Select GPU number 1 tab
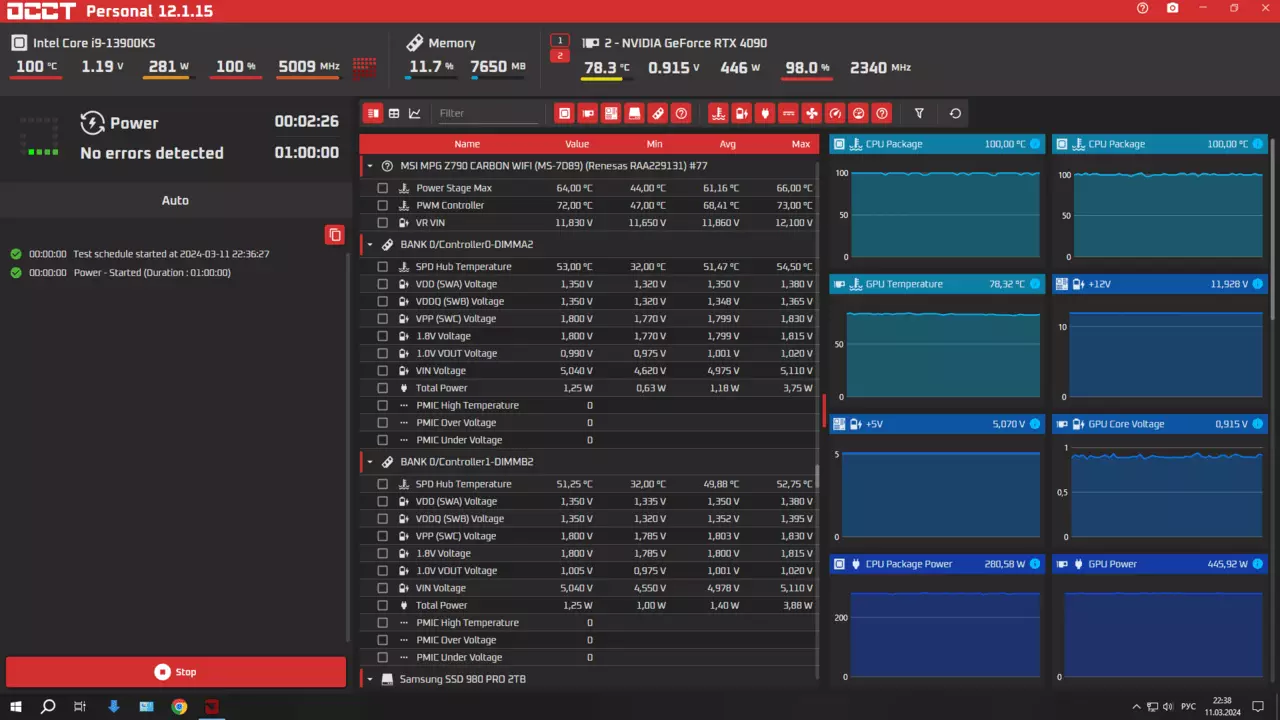This screenshot has width=1280, height=720. (560, 40)
